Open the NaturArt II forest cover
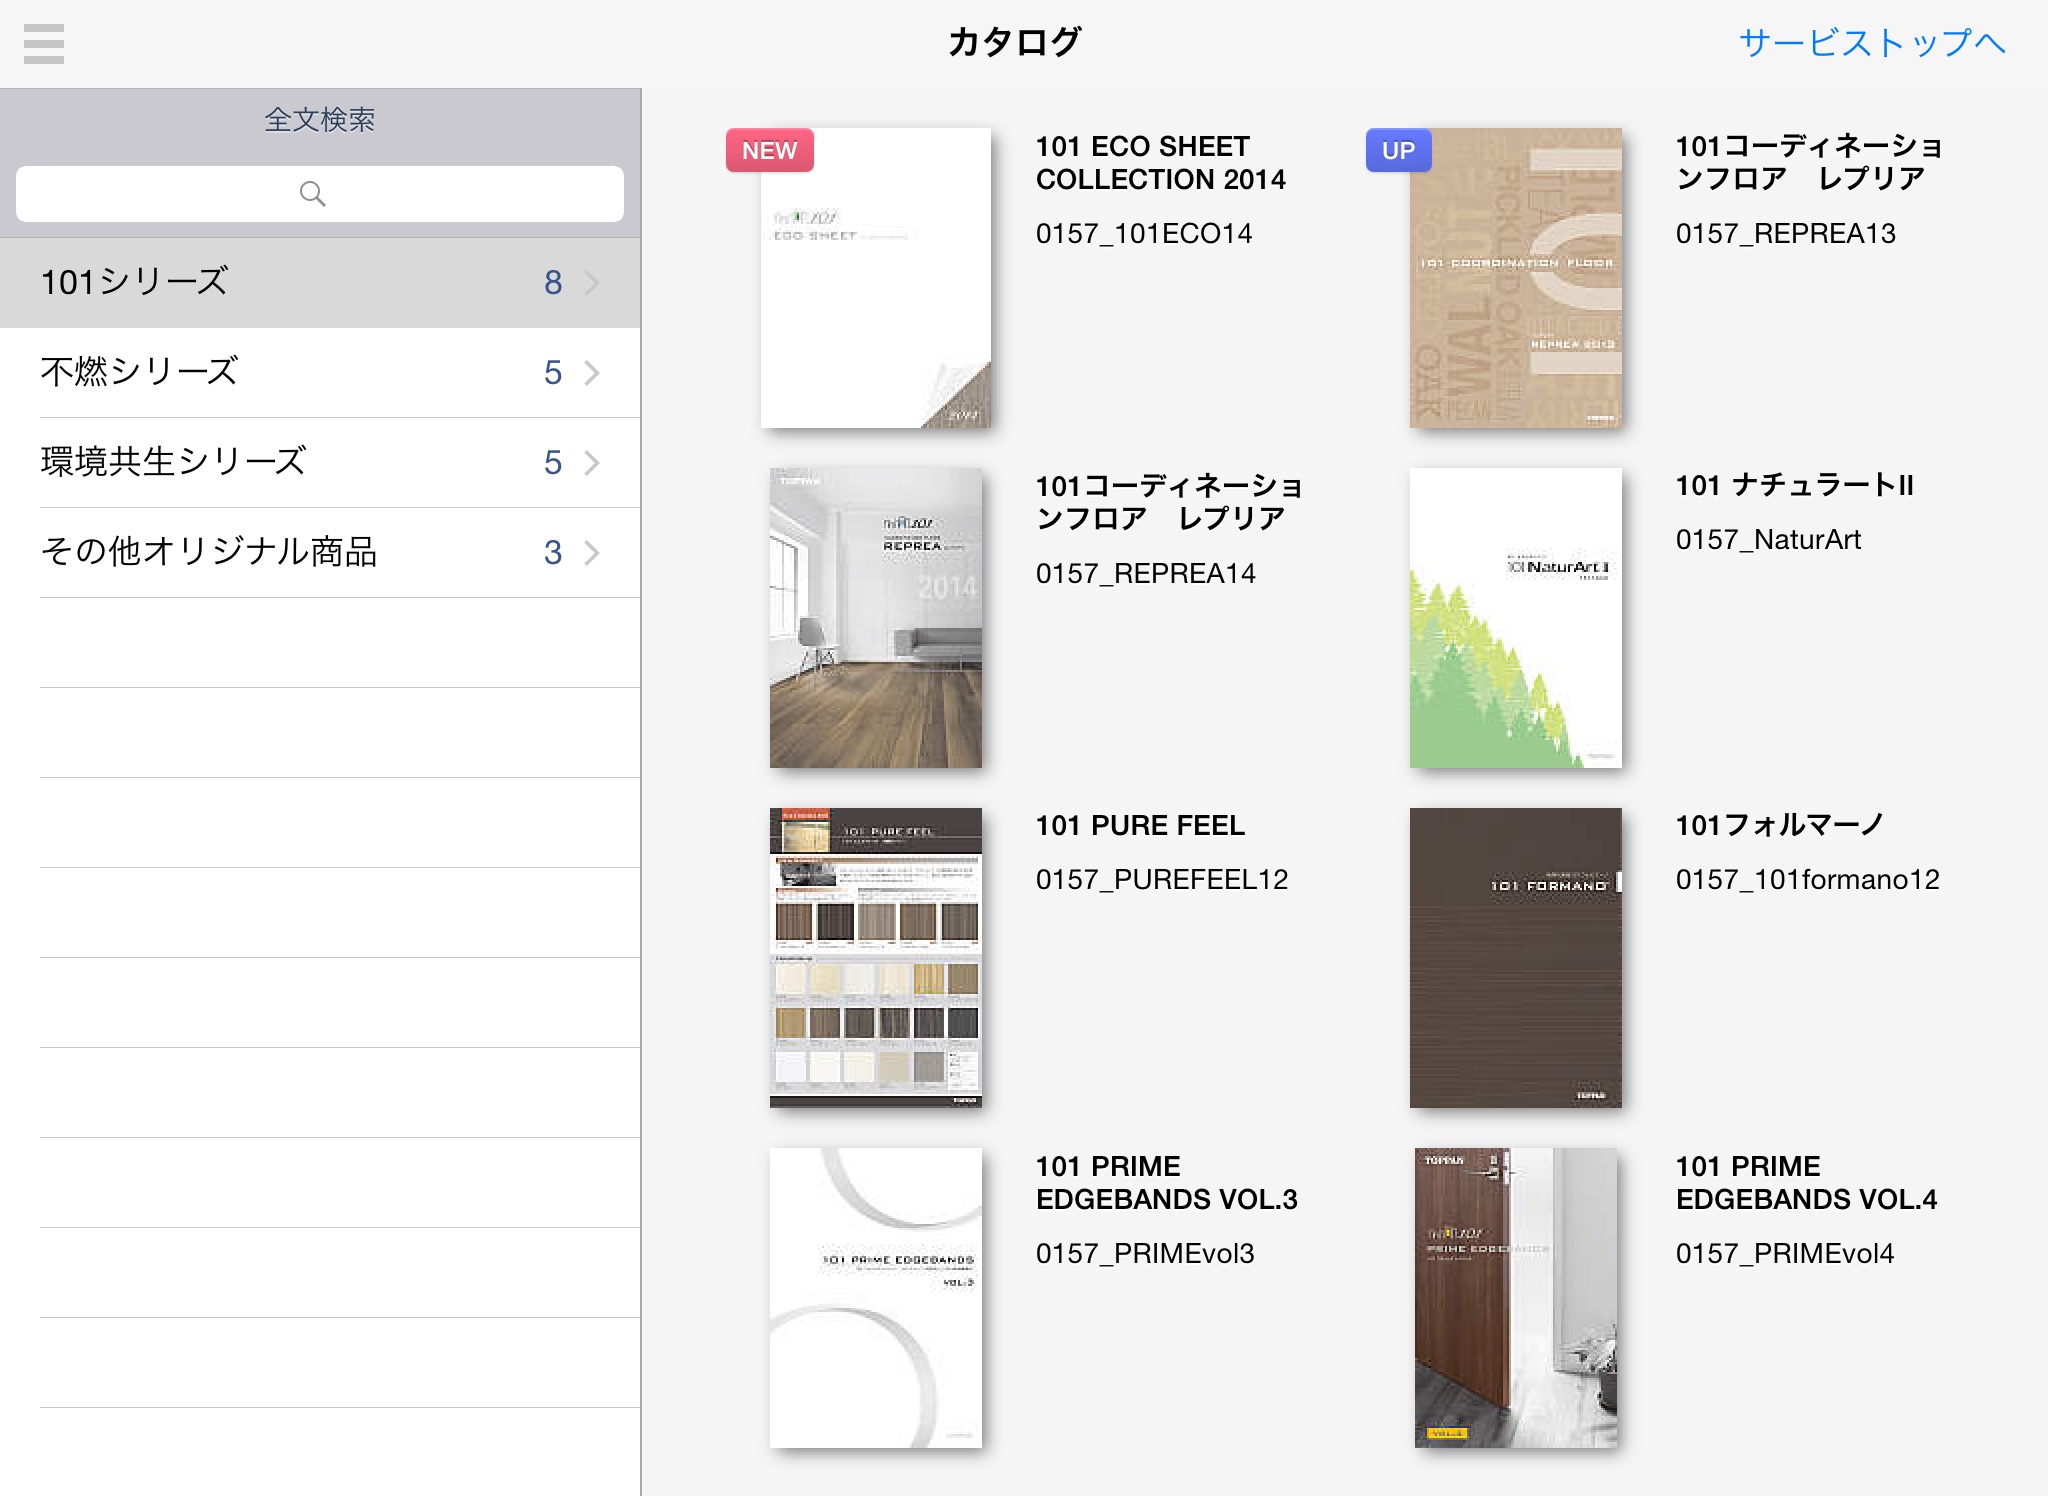Image resolution: width=2048 pixels, height=1496 pixels. click(x=1516, y=618)
